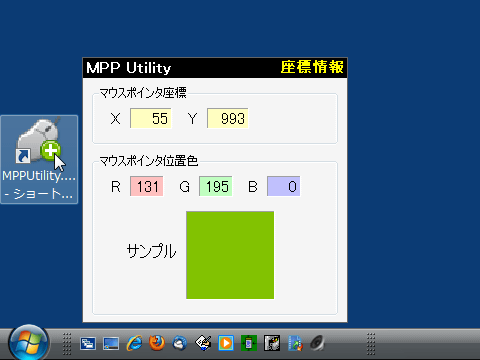Click the X coordinate field showing 55

click(151, 118)
